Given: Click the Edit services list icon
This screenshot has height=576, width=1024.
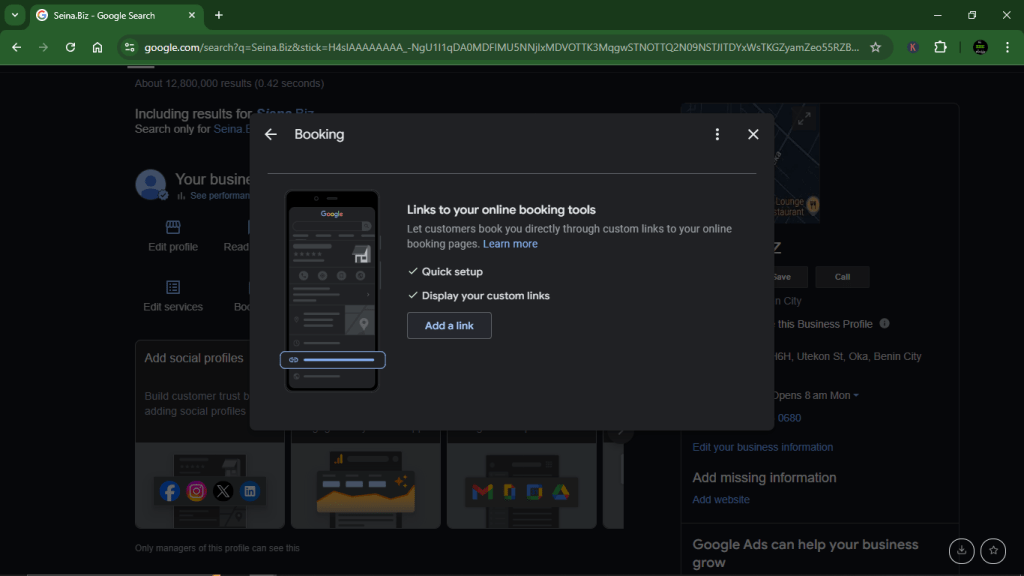Looking at the screenshot, I should click(173, 287).
